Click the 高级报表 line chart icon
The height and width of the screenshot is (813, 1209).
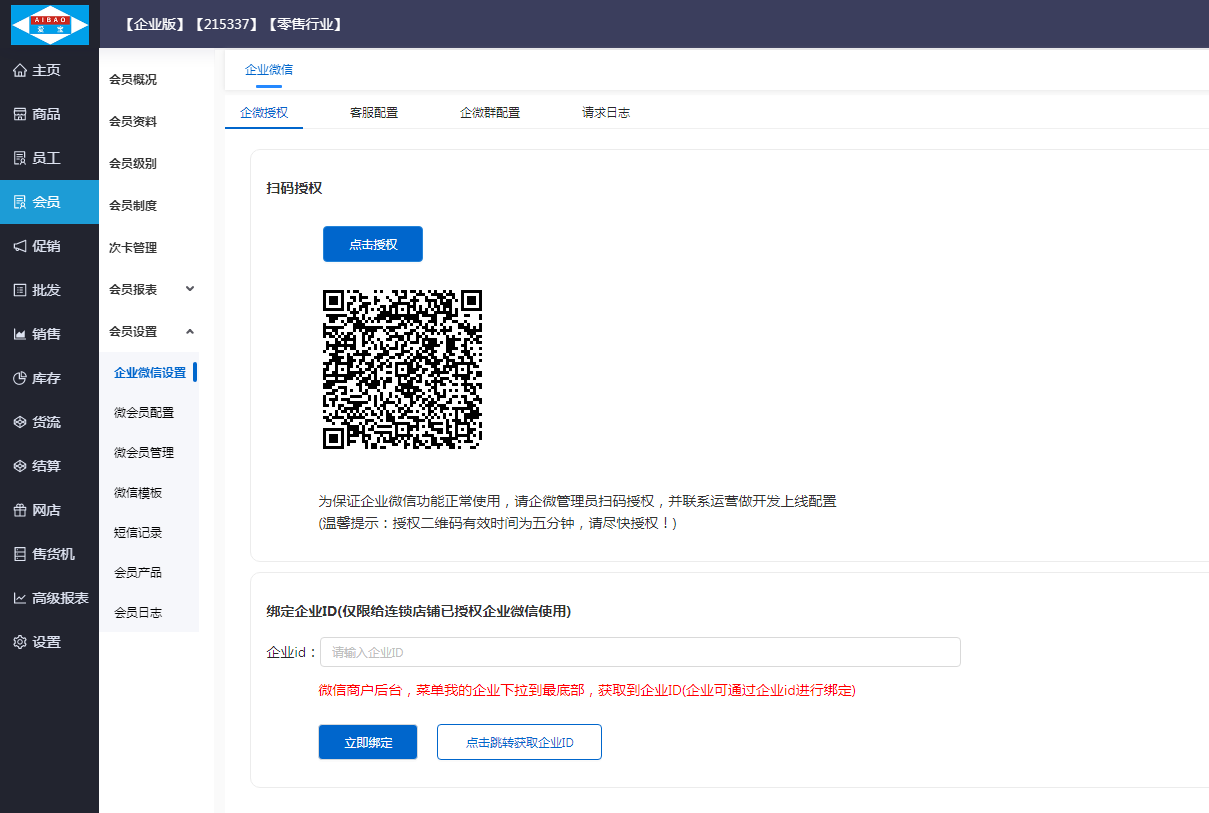20,598
